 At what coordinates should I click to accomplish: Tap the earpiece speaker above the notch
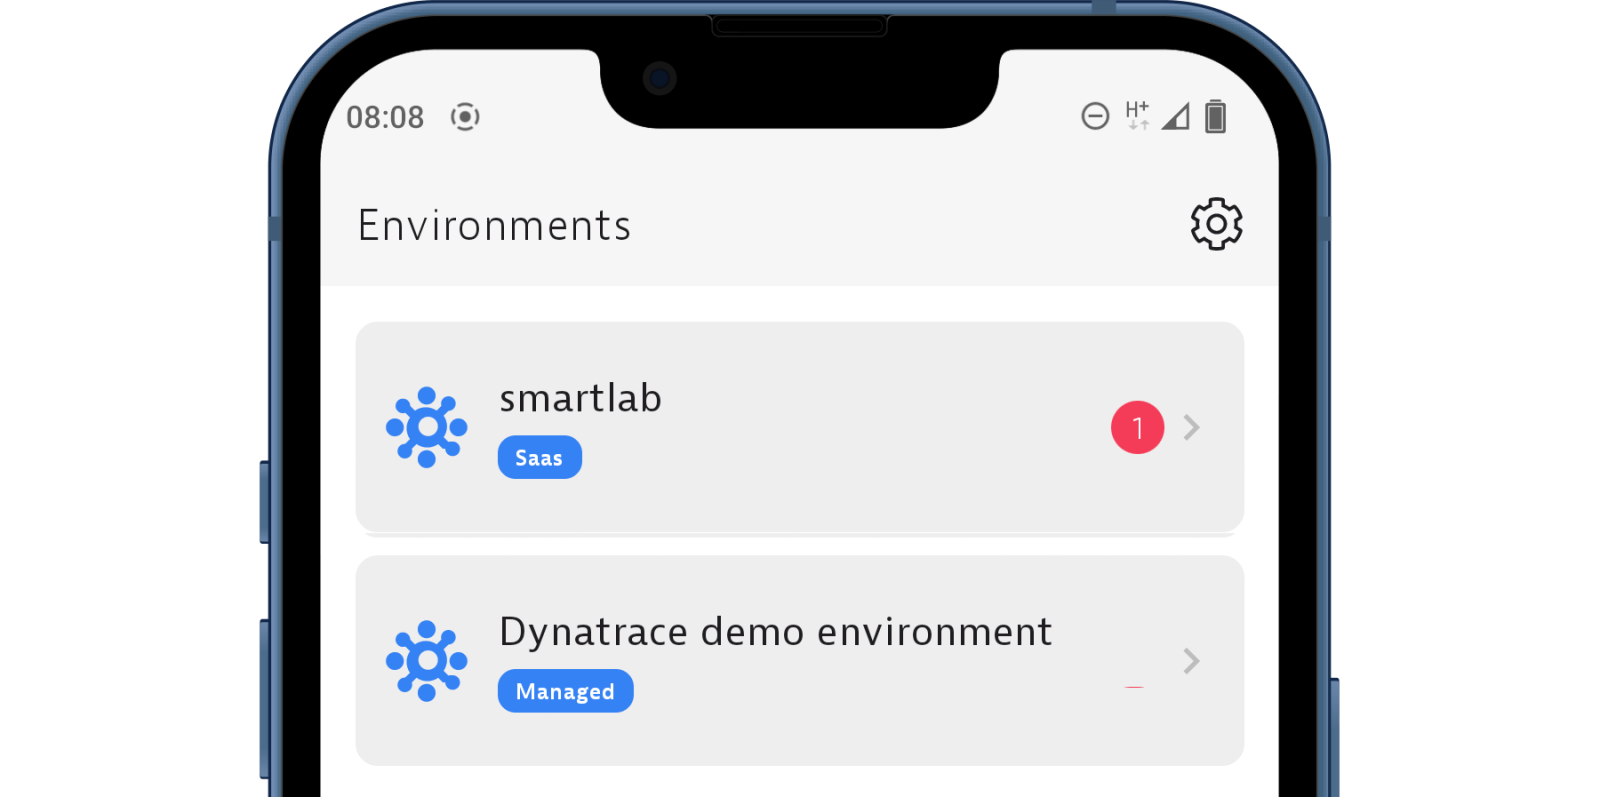pyautogui.click(x=799, y=25)
